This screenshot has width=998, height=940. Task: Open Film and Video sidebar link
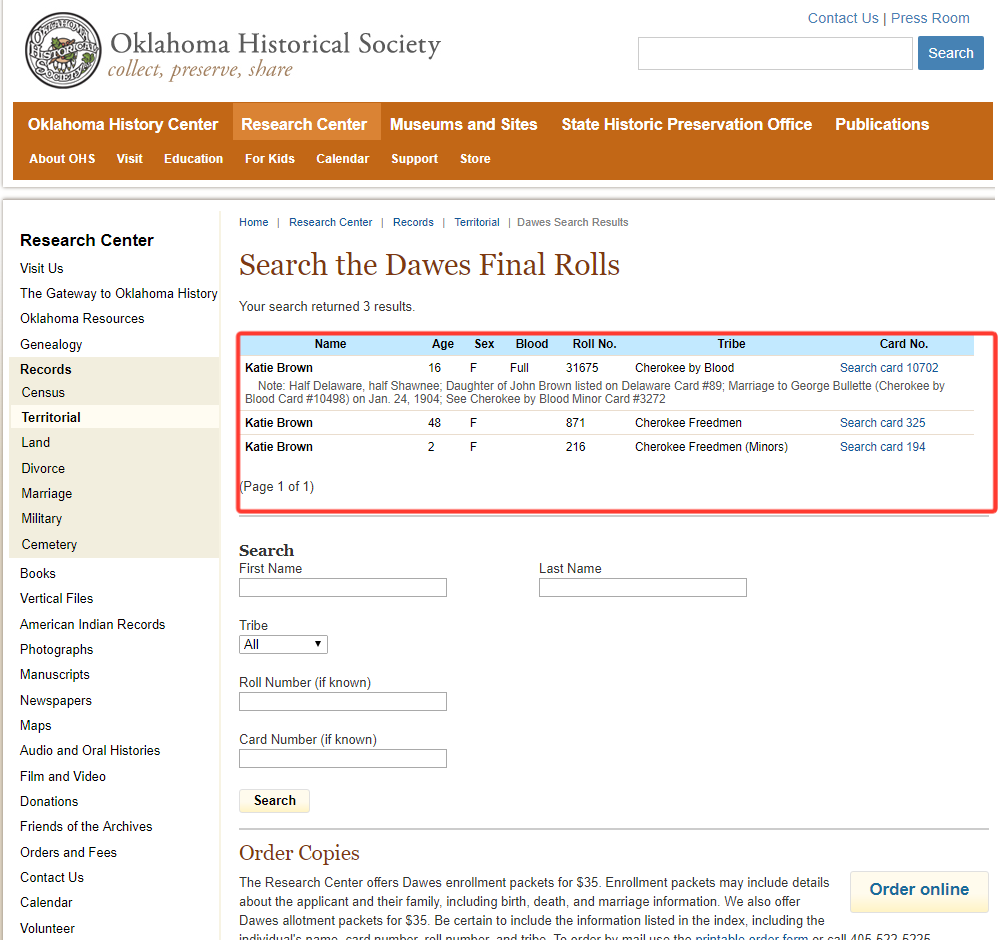pos(62,776)
